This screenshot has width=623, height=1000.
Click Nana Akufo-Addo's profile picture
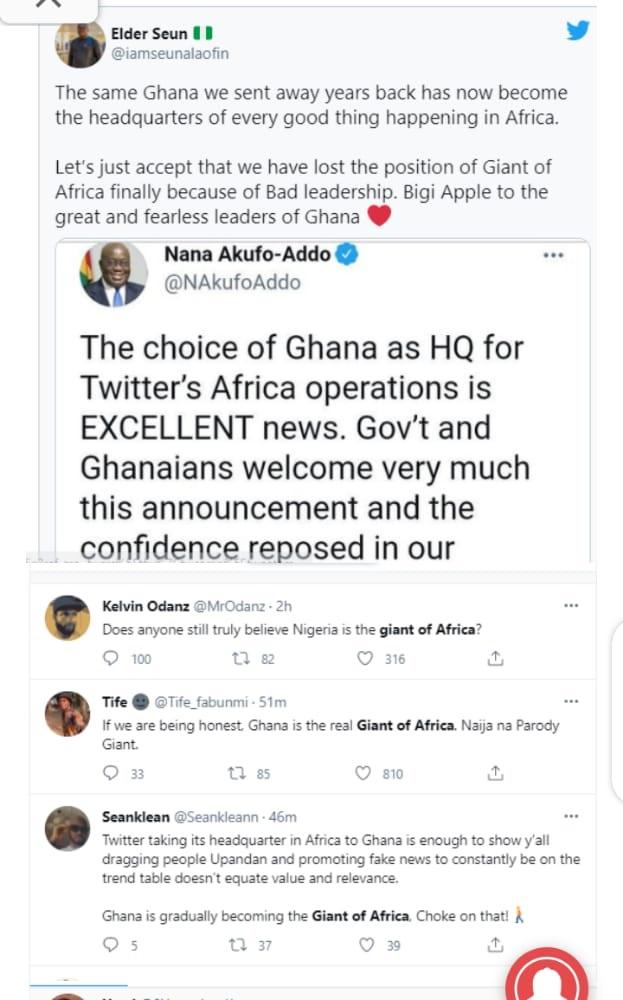(113, 273)
